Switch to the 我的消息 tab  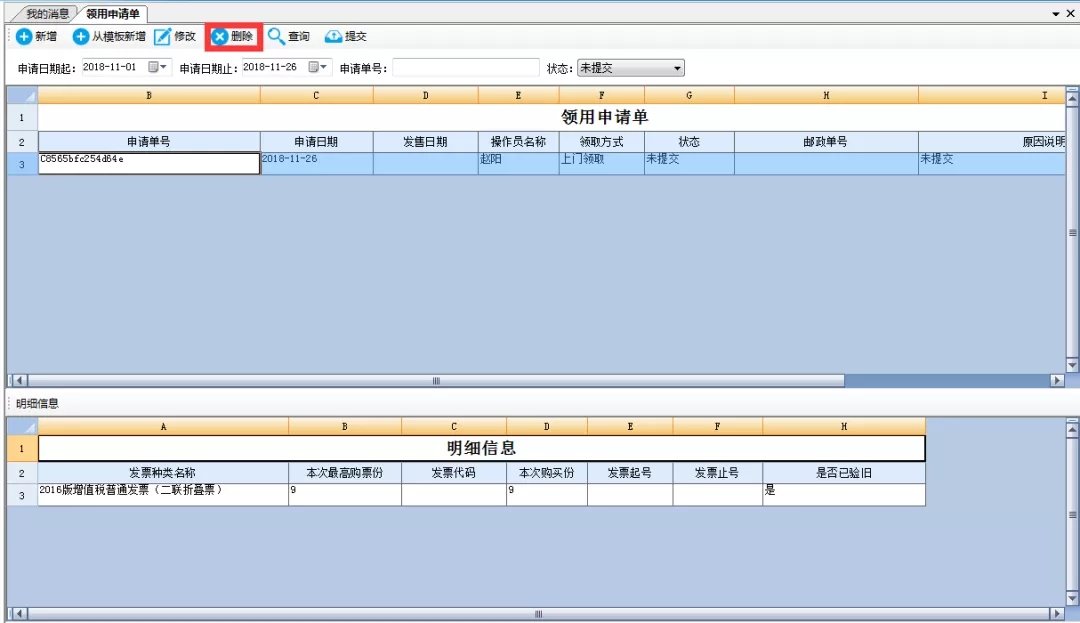[x=47, y=14]
